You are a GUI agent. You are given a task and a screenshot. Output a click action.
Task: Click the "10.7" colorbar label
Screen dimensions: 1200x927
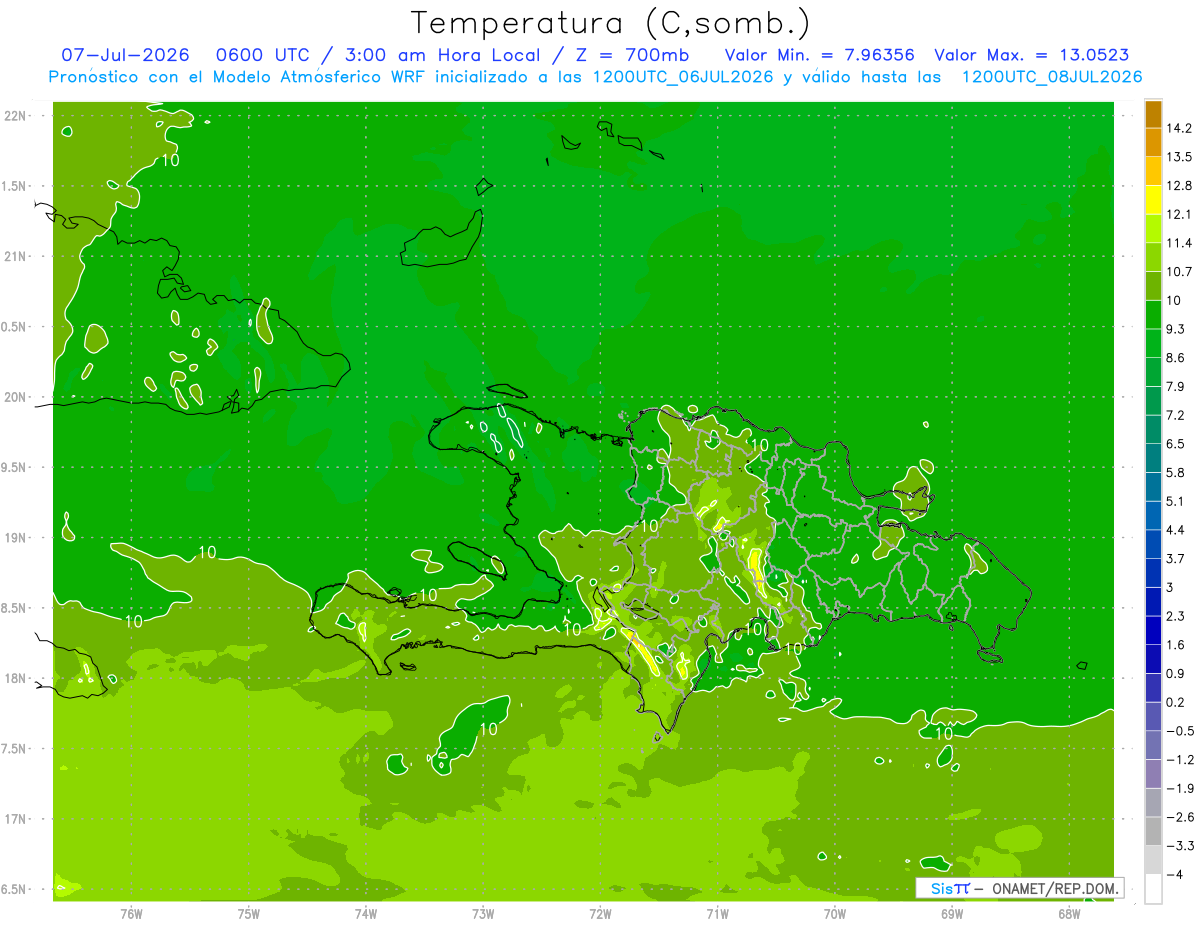pyautogui.click(x=1179, y=272)
